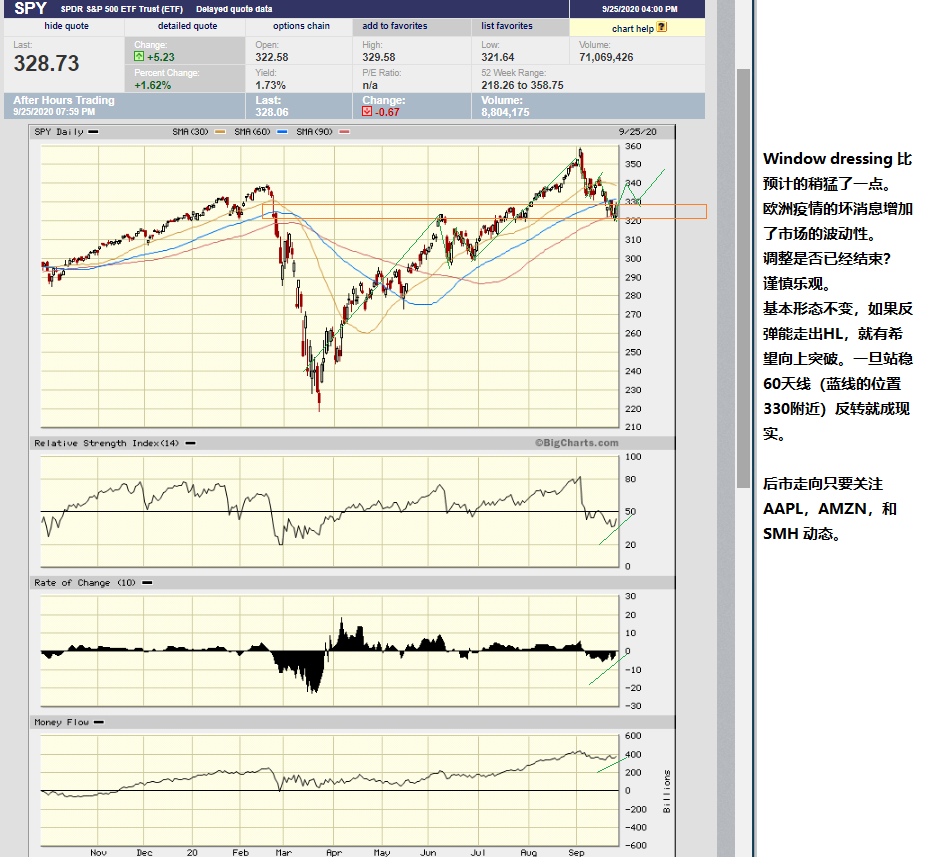The width and height of the screenshot is (931, 857).
Task: Click the SMA(30) legend entry
Action: (x=190, y=132)
